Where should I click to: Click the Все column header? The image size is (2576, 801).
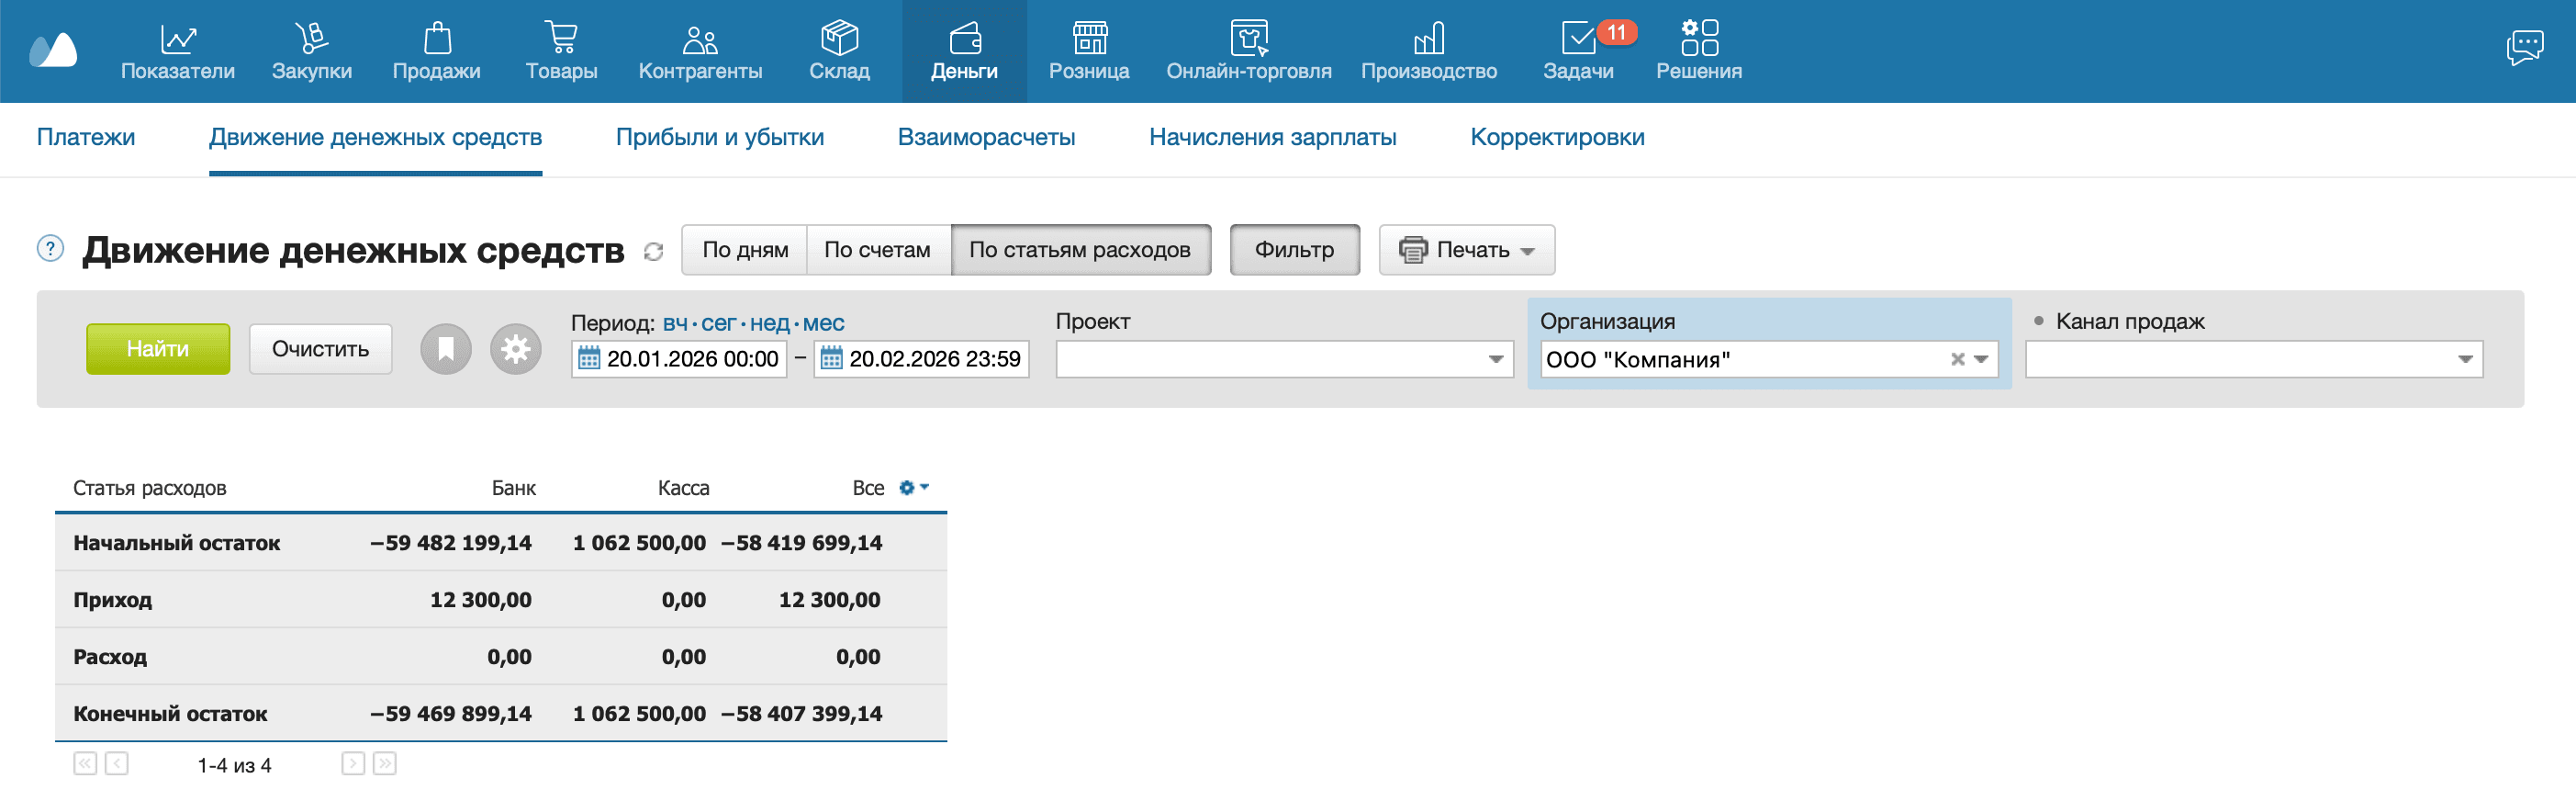pyautogui.click(x=868, y=488)
